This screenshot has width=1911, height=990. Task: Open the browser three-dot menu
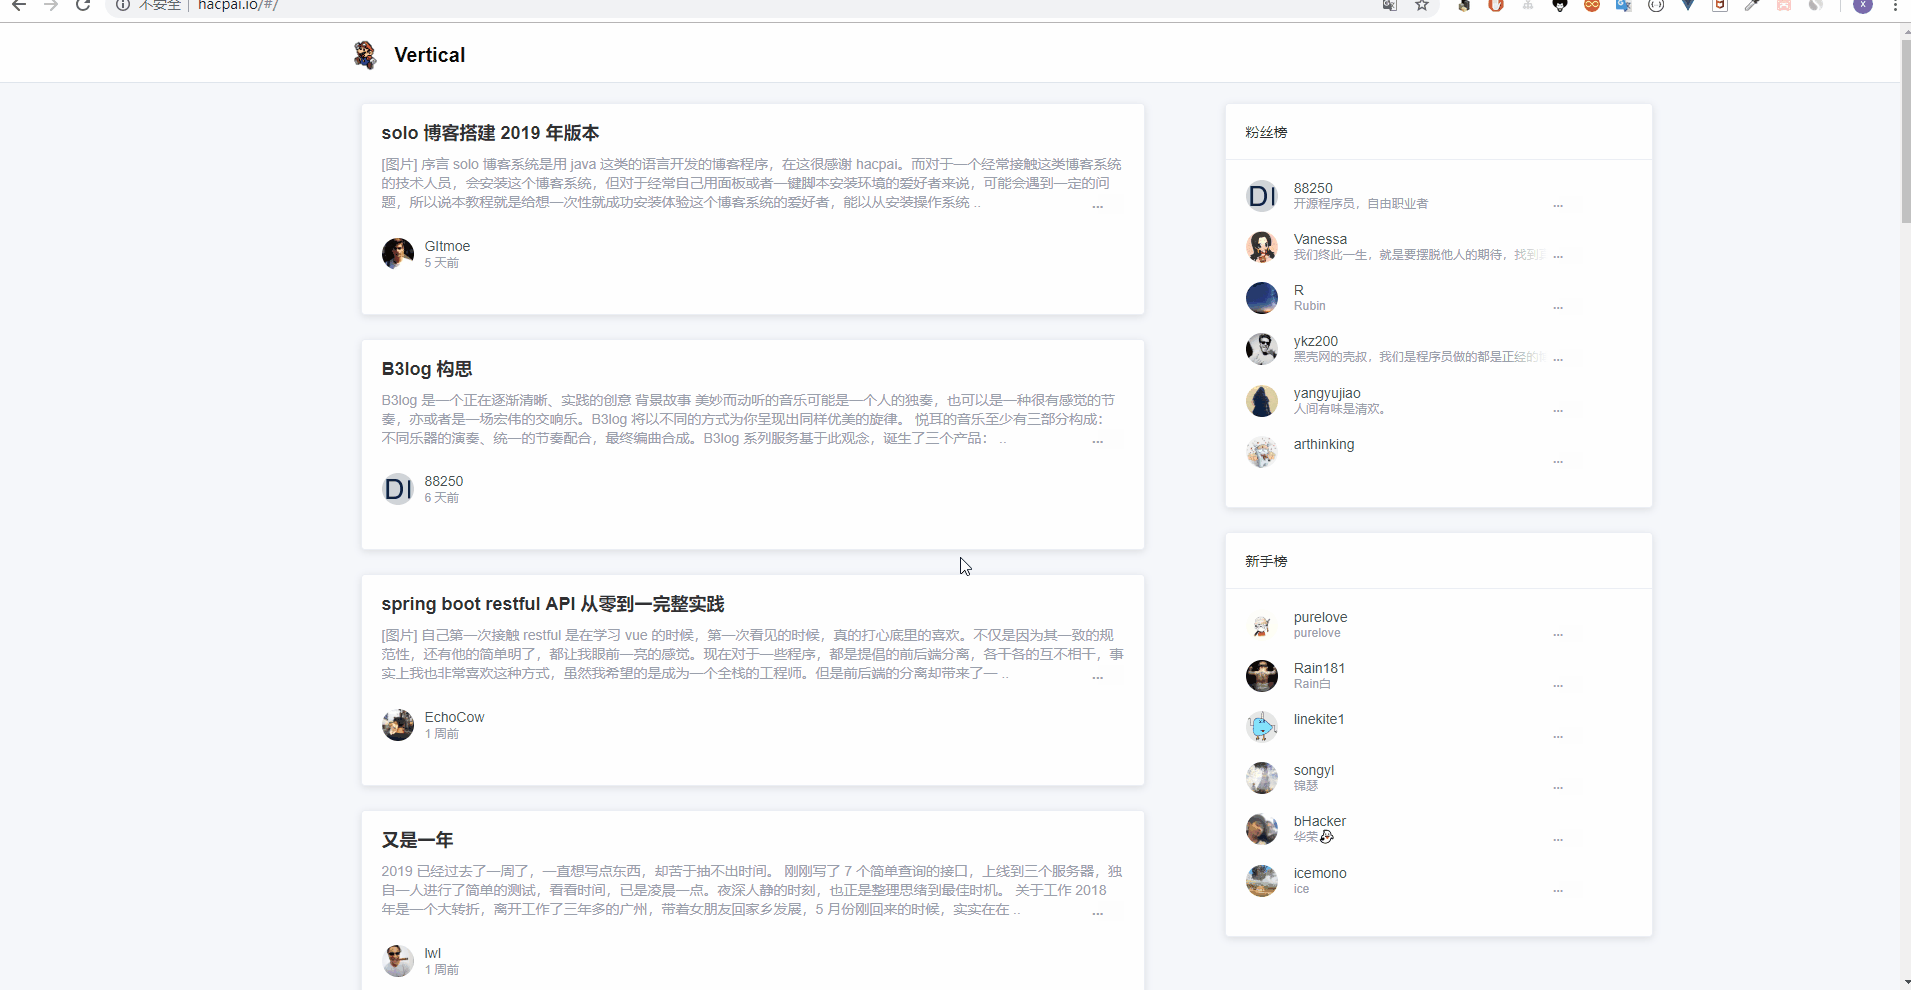(1895, 5)
